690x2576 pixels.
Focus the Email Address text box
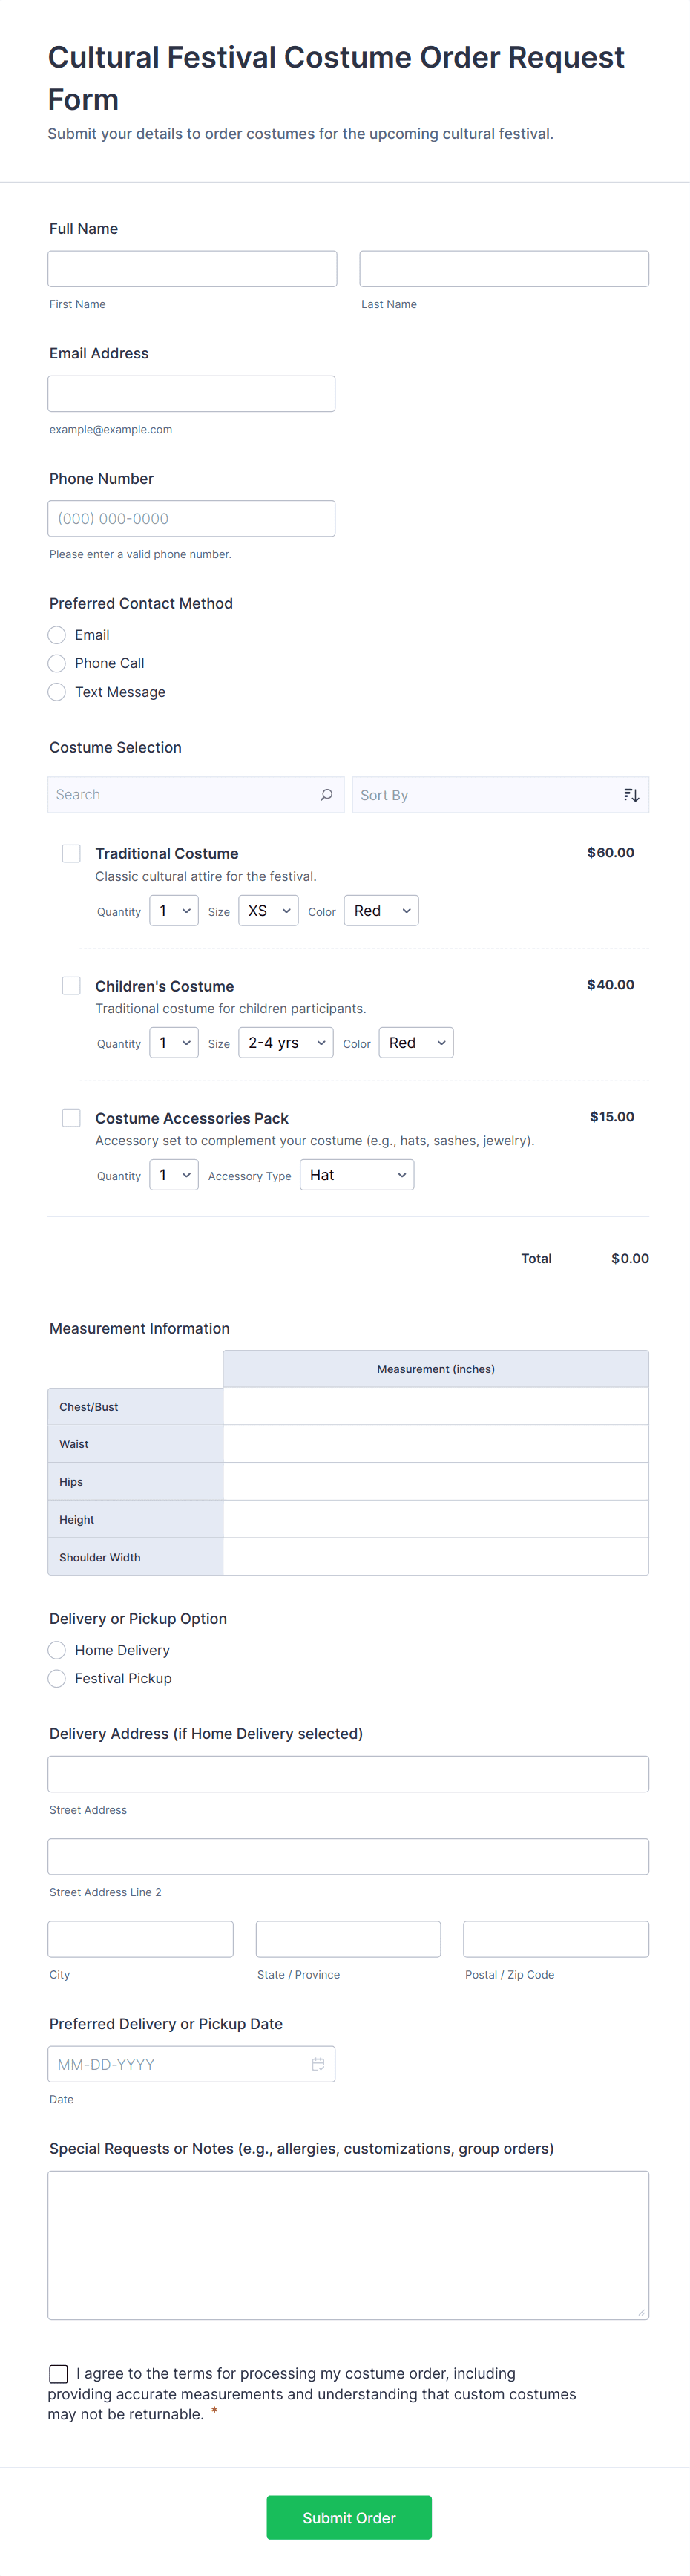tap(191, 394)
